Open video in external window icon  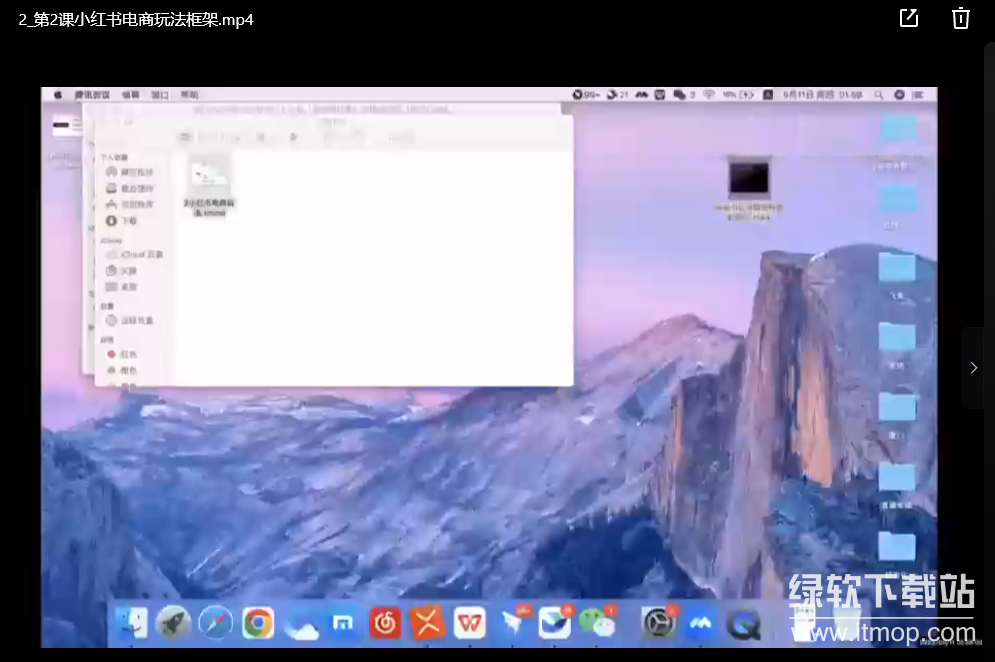tap(908, 19)
